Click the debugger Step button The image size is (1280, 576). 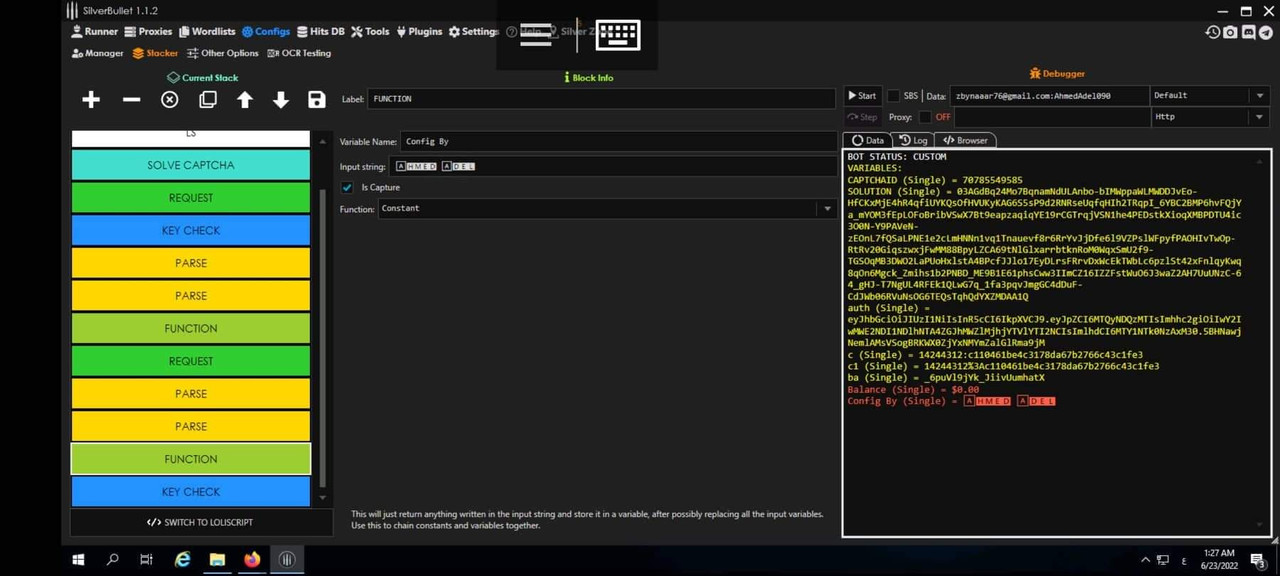(x=862, y=117)
